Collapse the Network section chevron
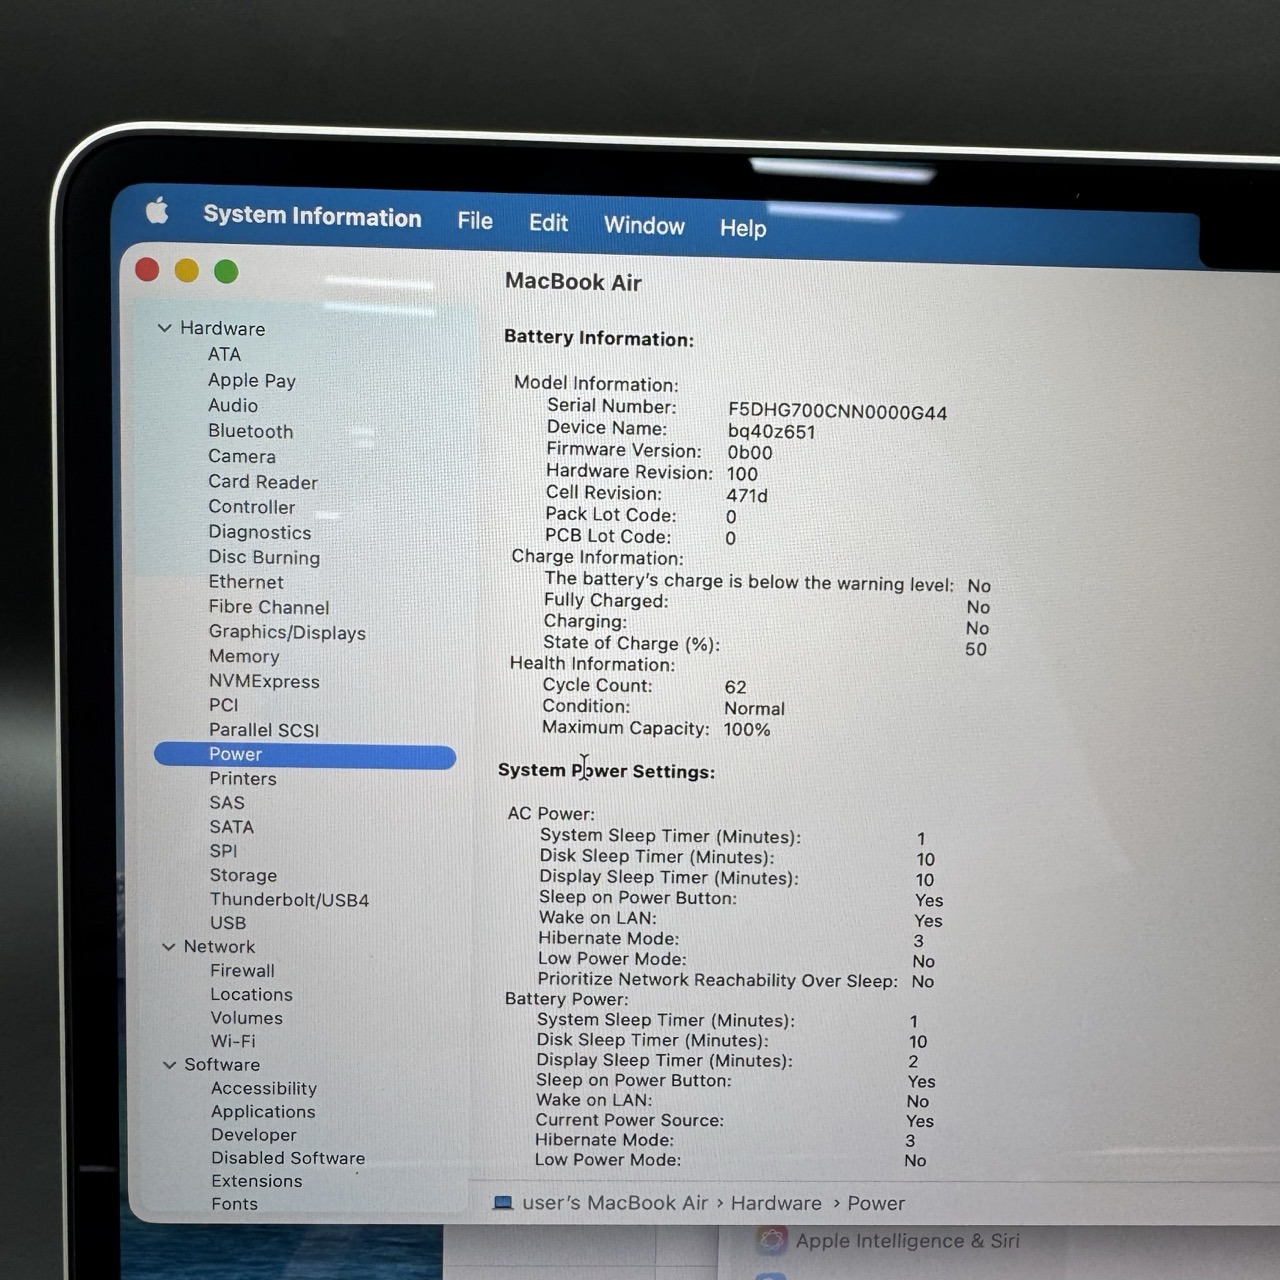Image resolution: width=1280 pixels, height=1280 pixels. [x=169, y=947]
